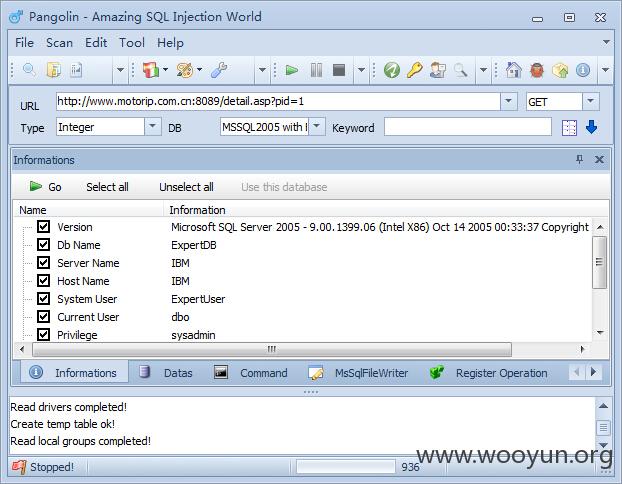Click the Pangolin title bar app icon

point(16,16)
